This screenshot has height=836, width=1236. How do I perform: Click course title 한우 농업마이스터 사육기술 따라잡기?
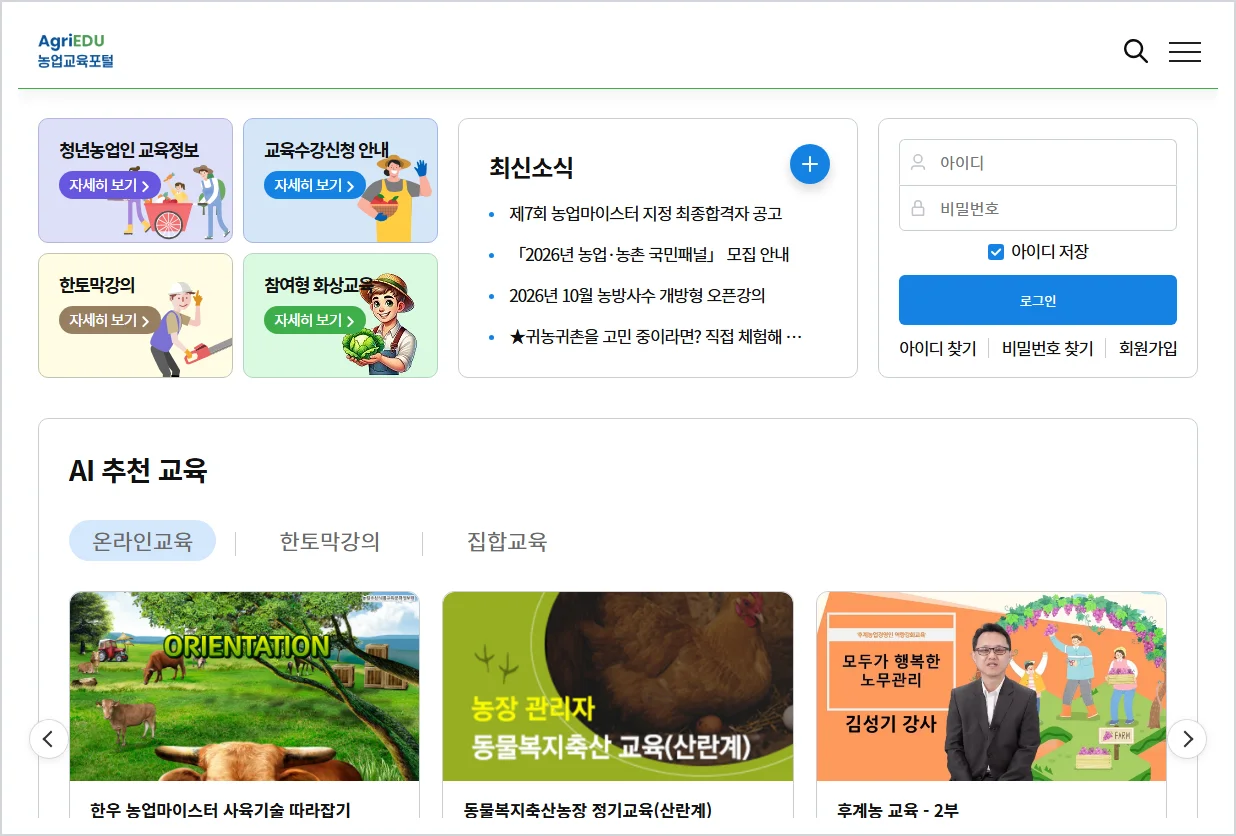click(x=220, y=809)
